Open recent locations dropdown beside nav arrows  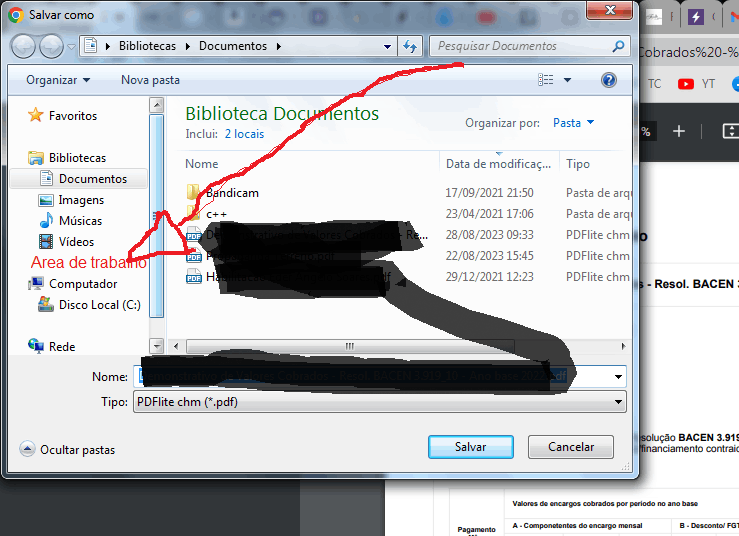tap(71, 47)
